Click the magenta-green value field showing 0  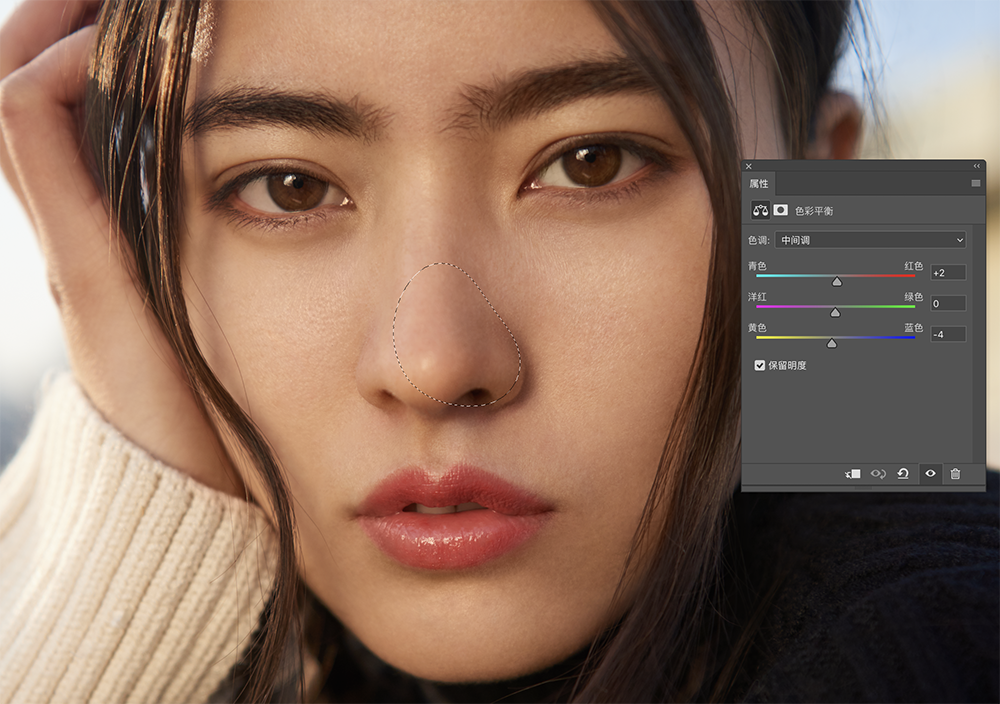pyautogui.click(x=948, y=304)
